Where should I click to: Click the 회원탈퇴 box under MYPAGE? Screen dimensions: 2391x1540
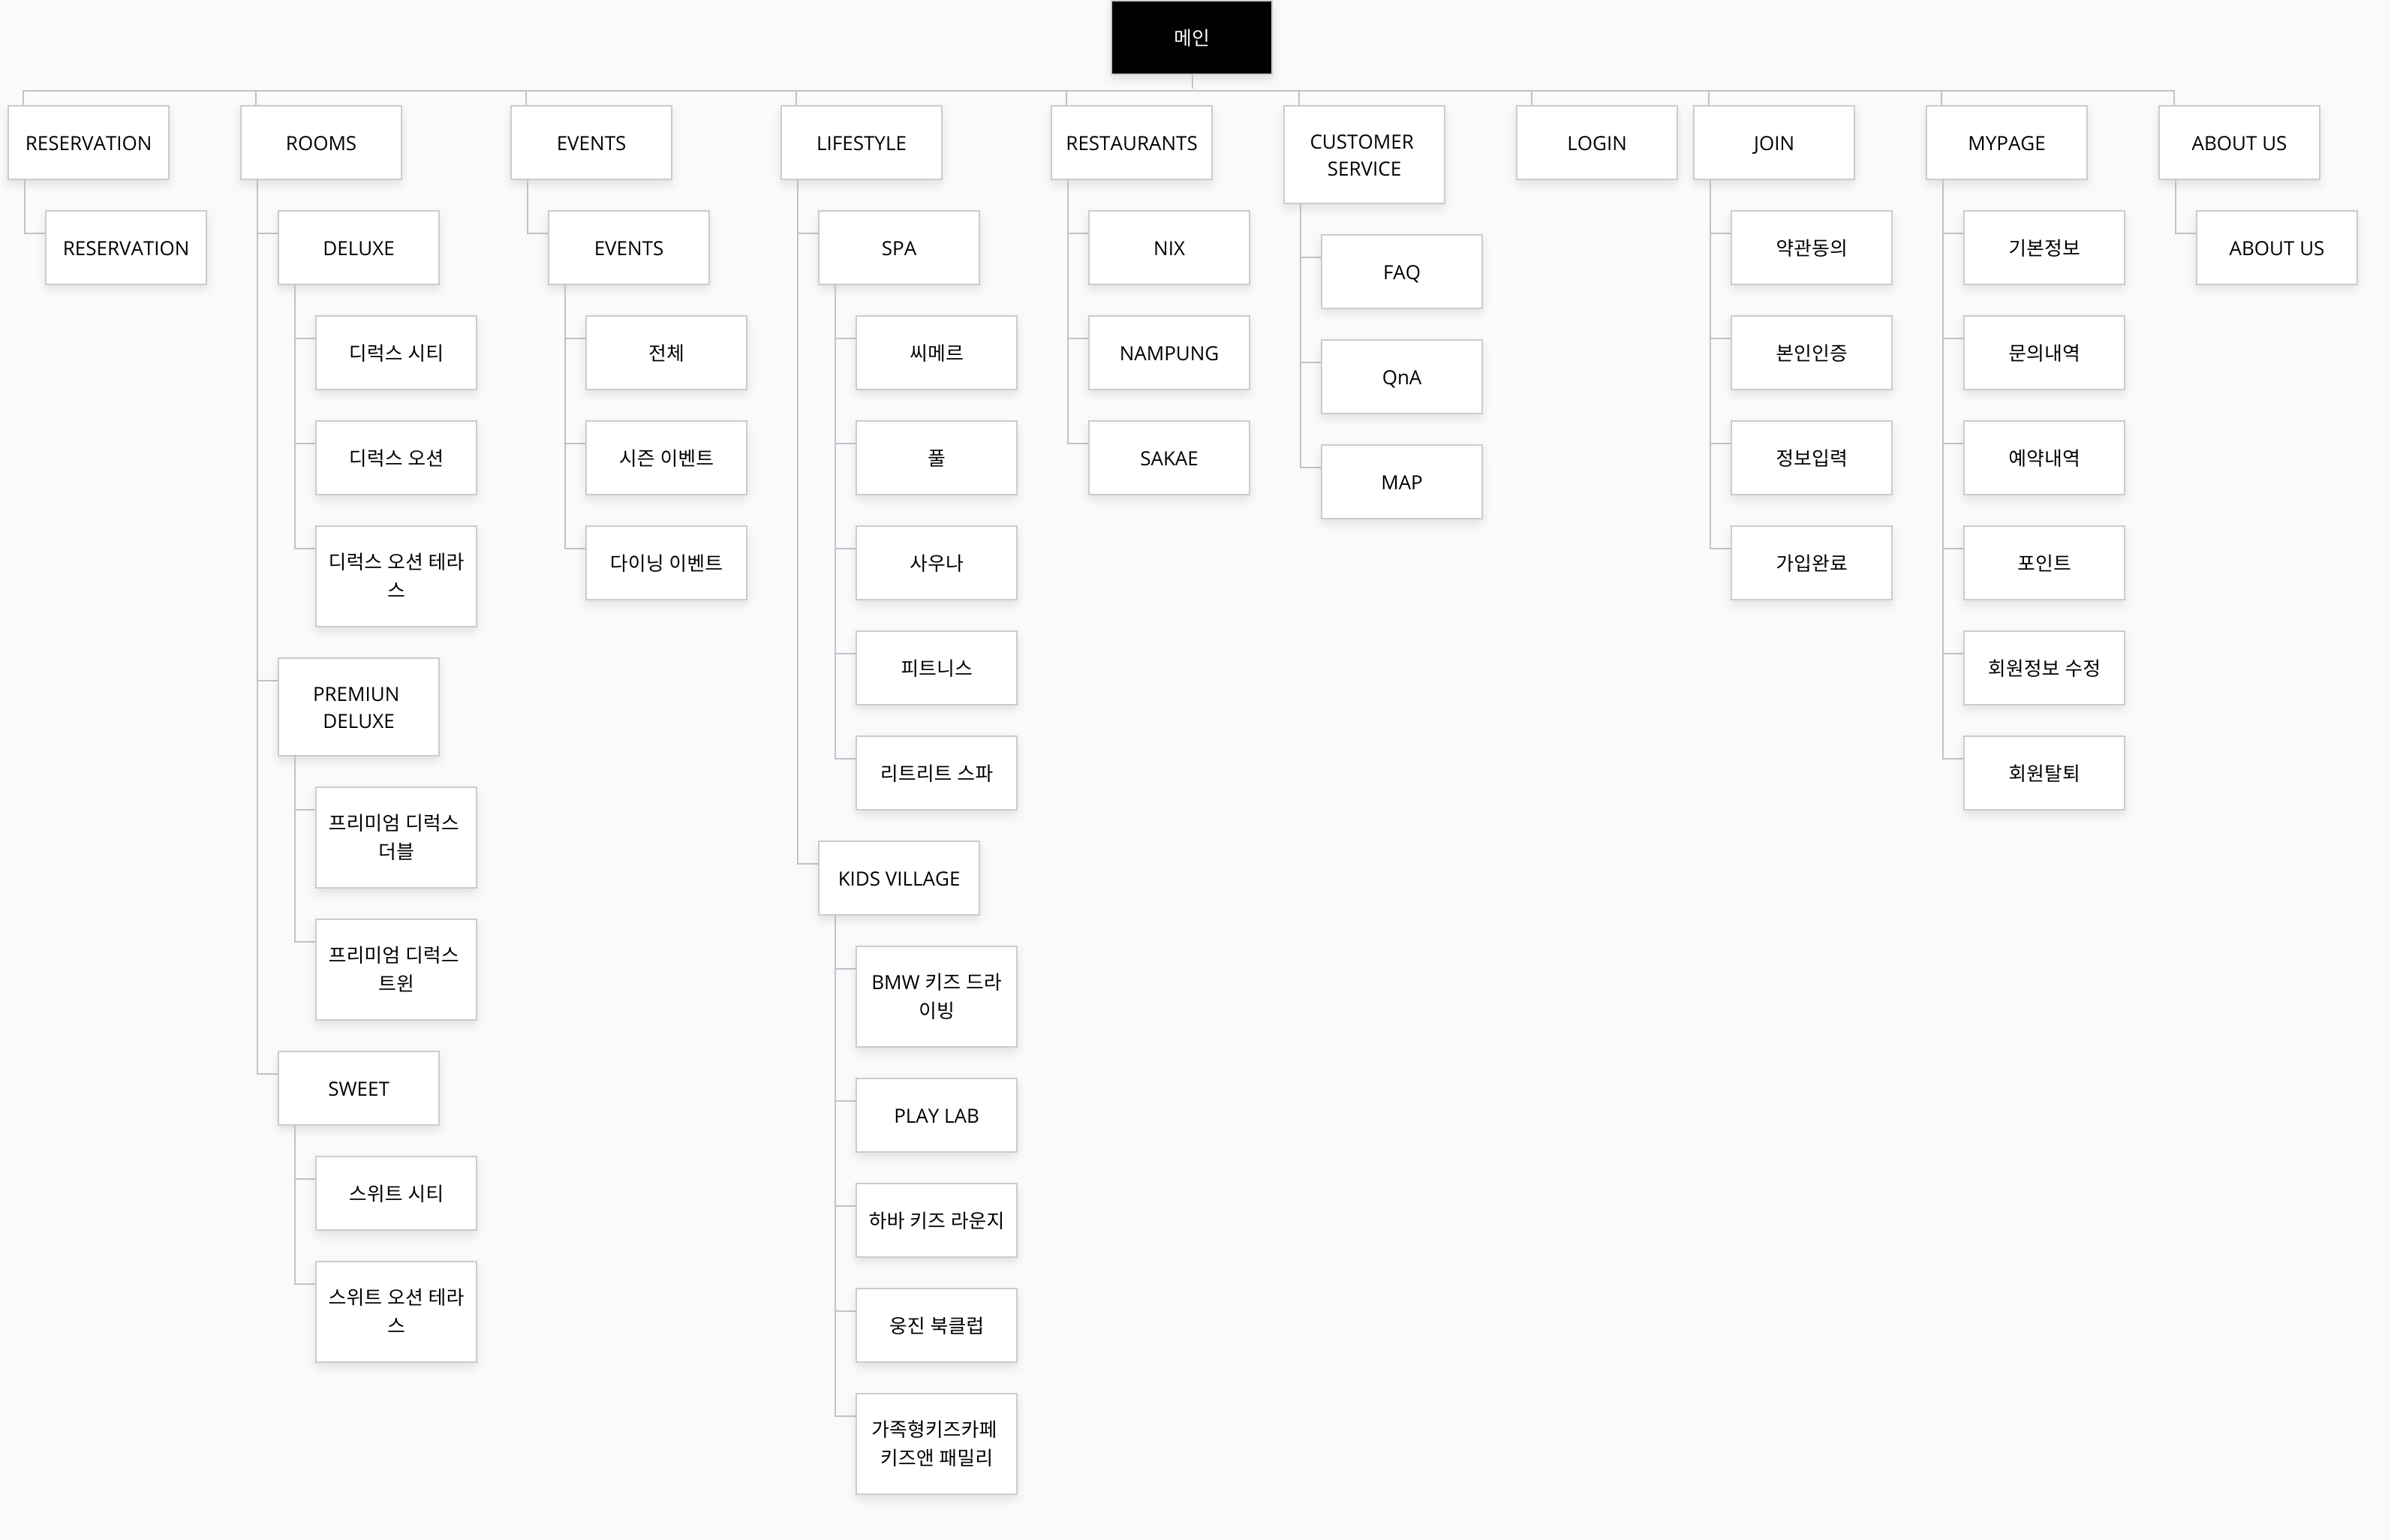pos(2043,772)
